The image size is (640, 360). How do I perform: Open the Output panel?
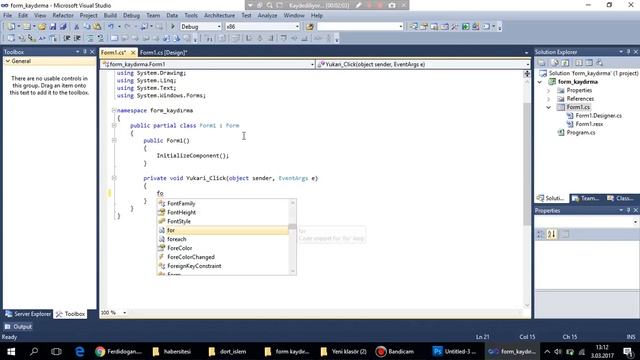click(18, 327)
